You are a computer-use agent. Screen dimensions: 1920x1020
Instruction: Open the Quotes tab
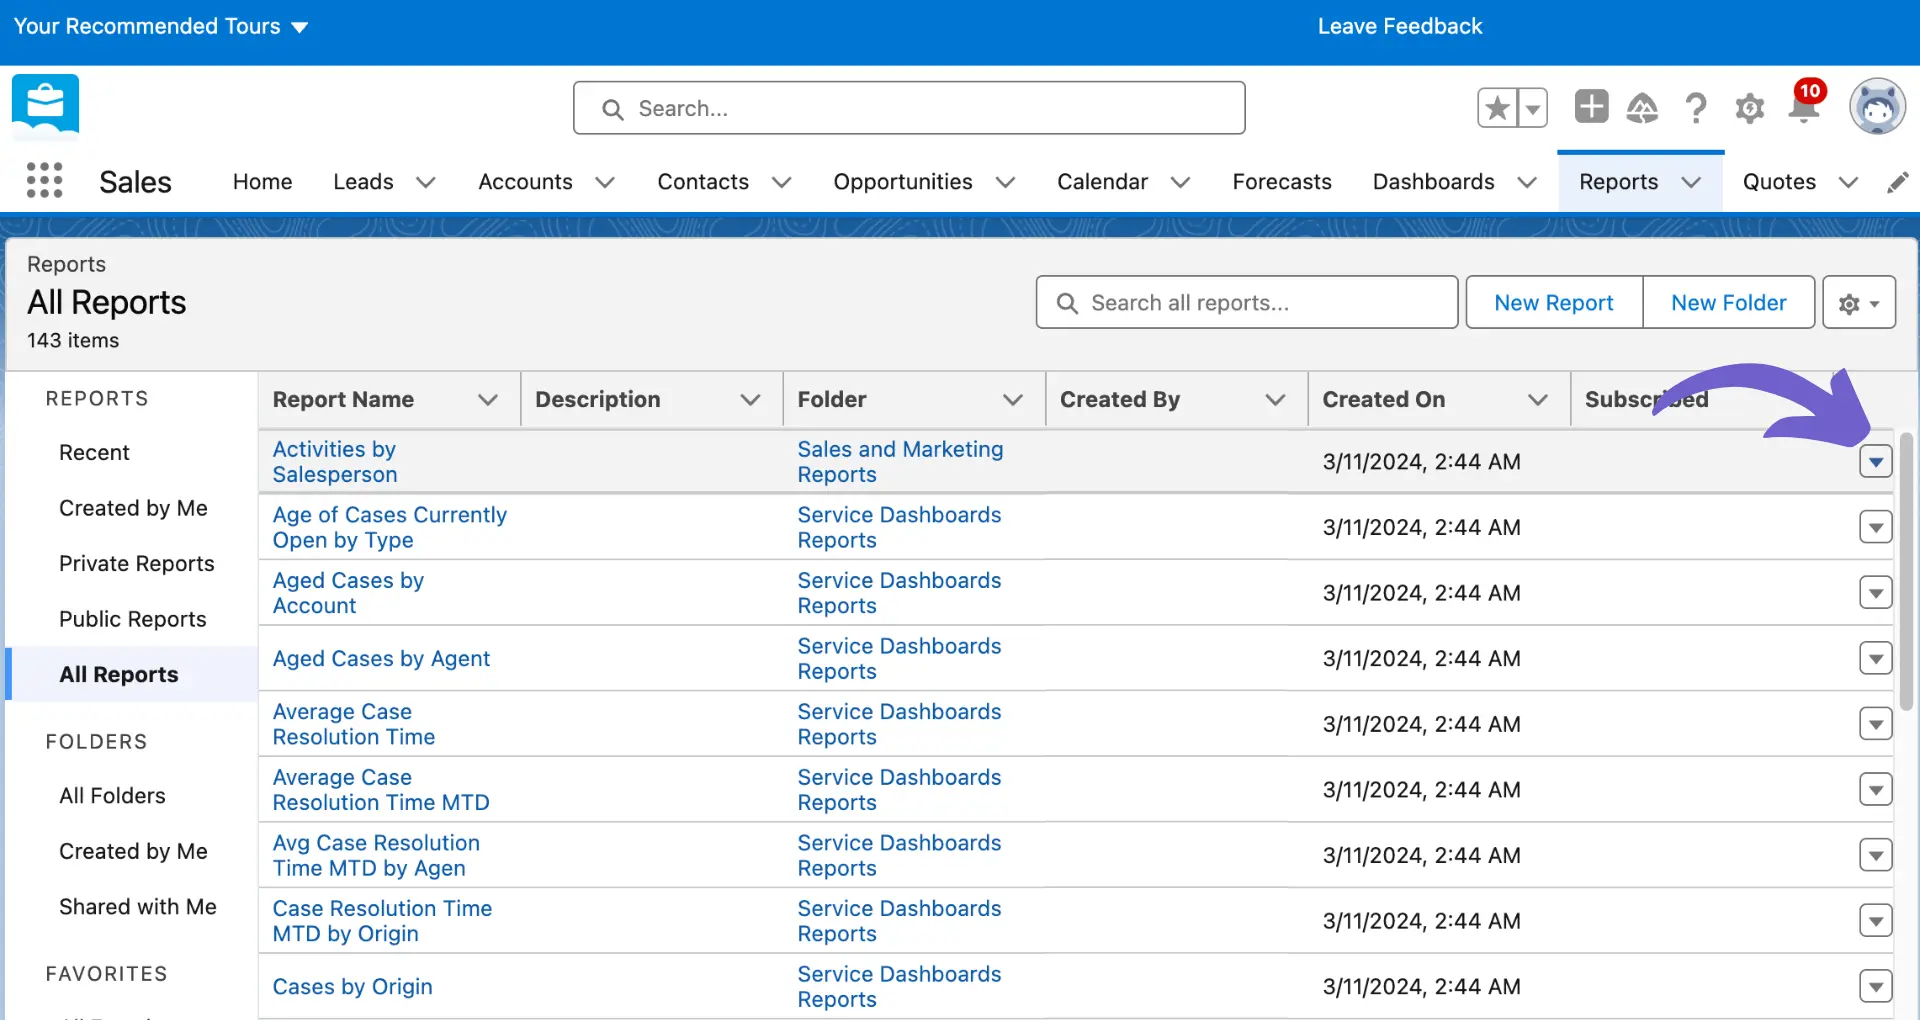[x=1779, y=181]
